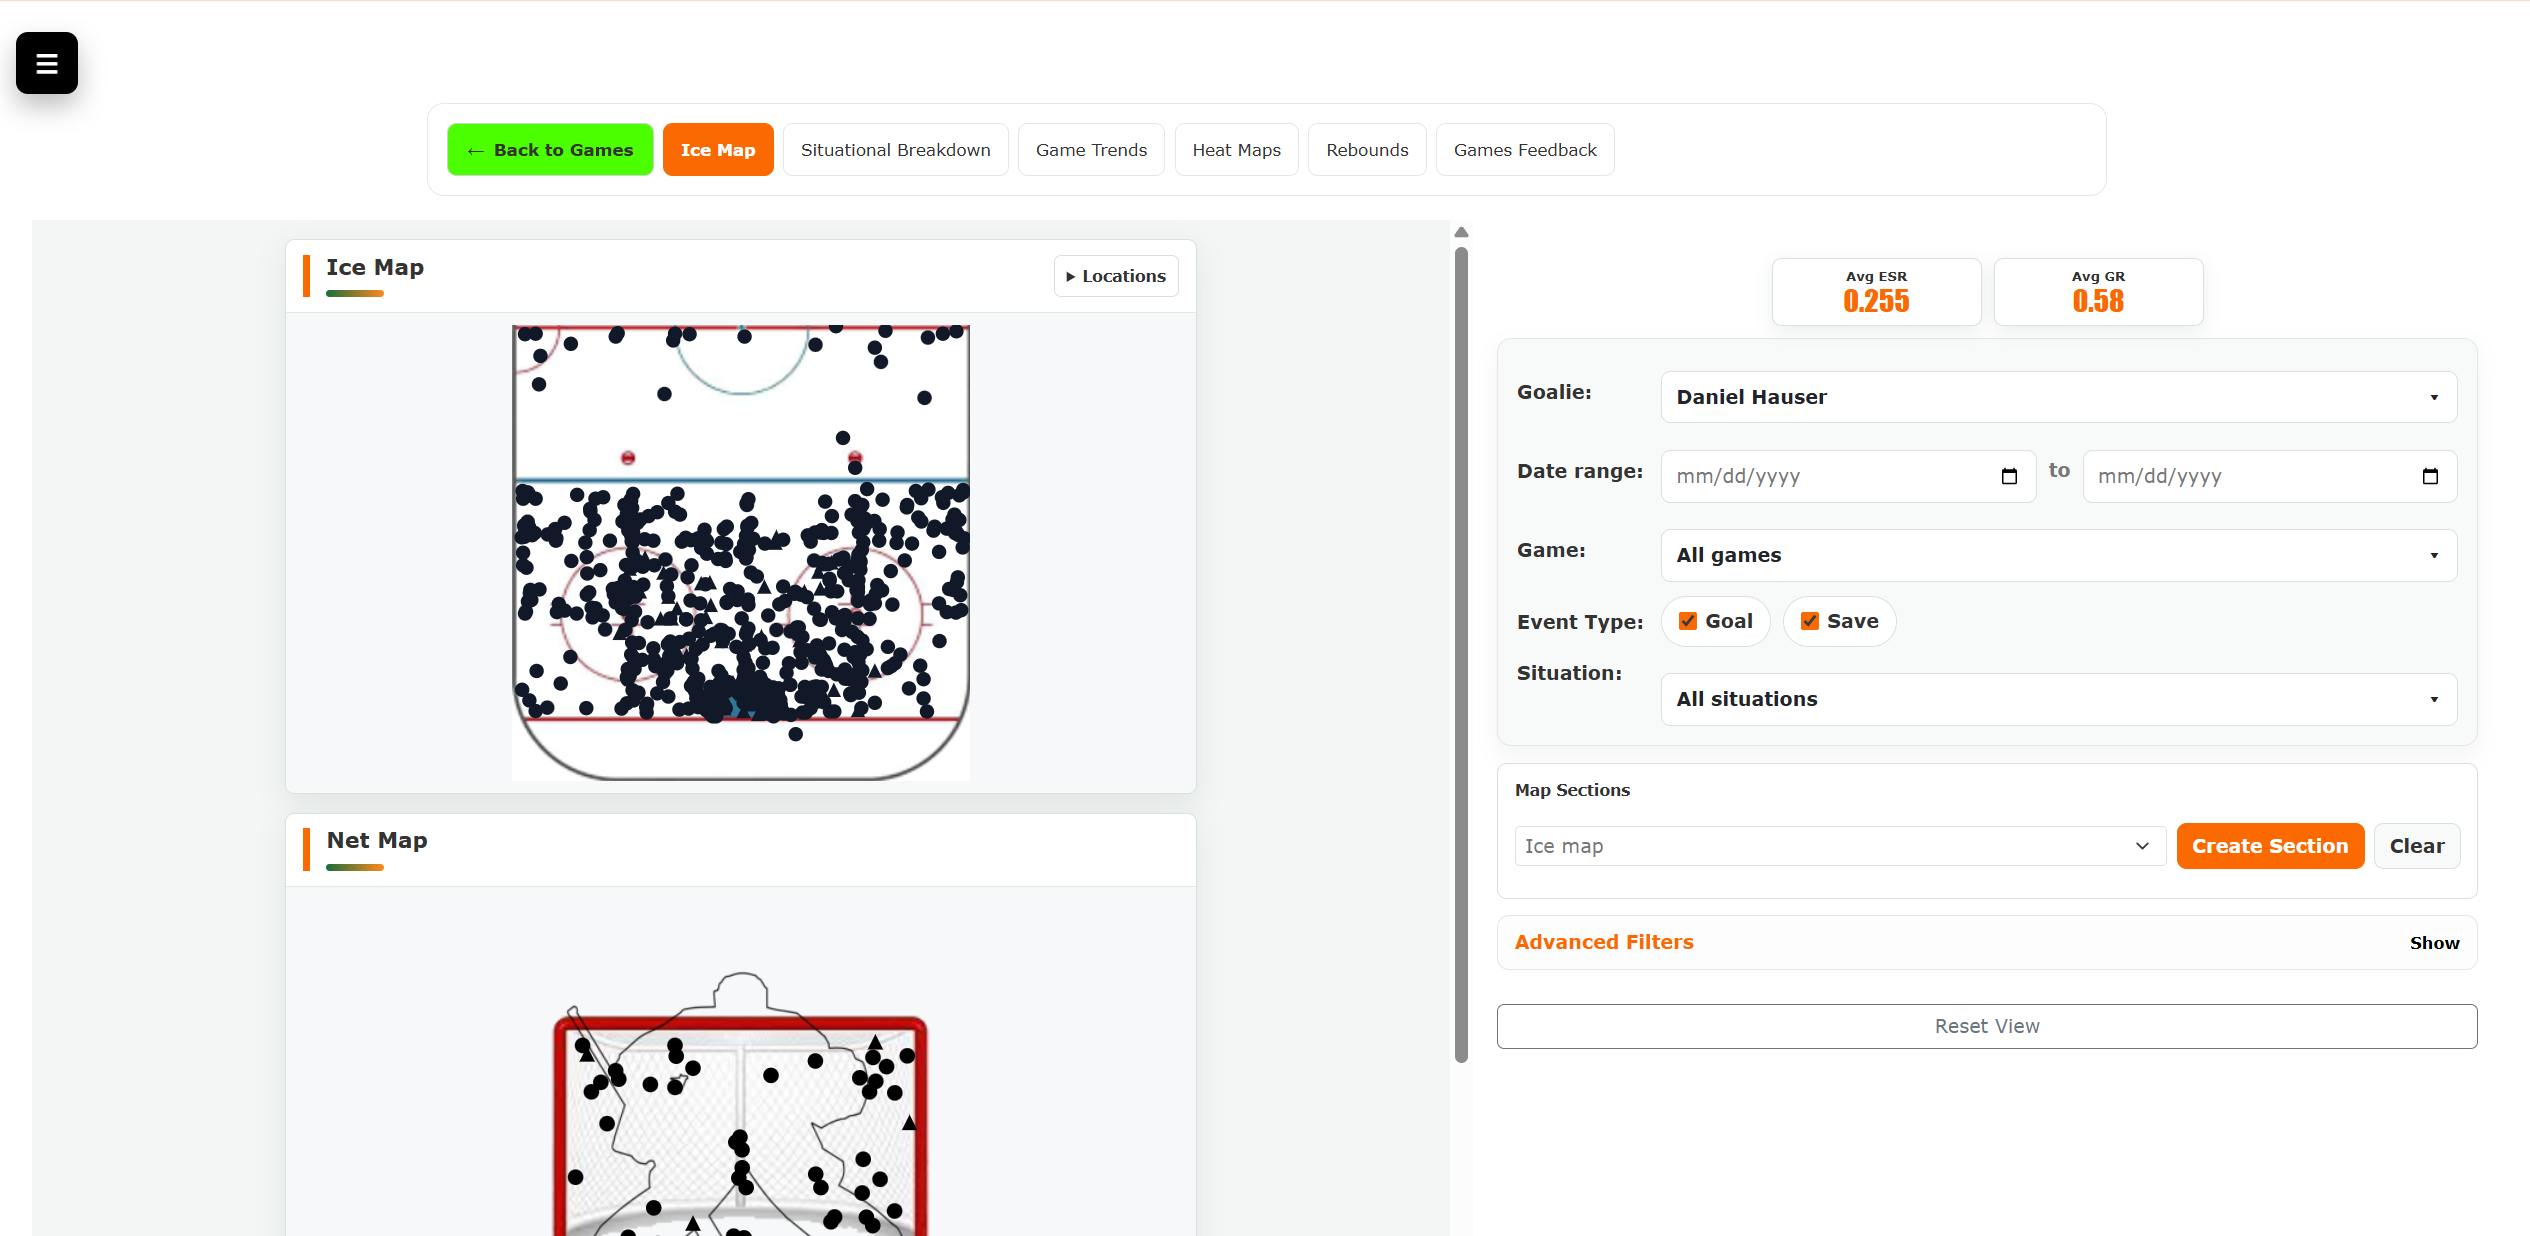2530x1236 pixels.
Task: Open the Goalie dropdown
Action: click(2059, 397)
